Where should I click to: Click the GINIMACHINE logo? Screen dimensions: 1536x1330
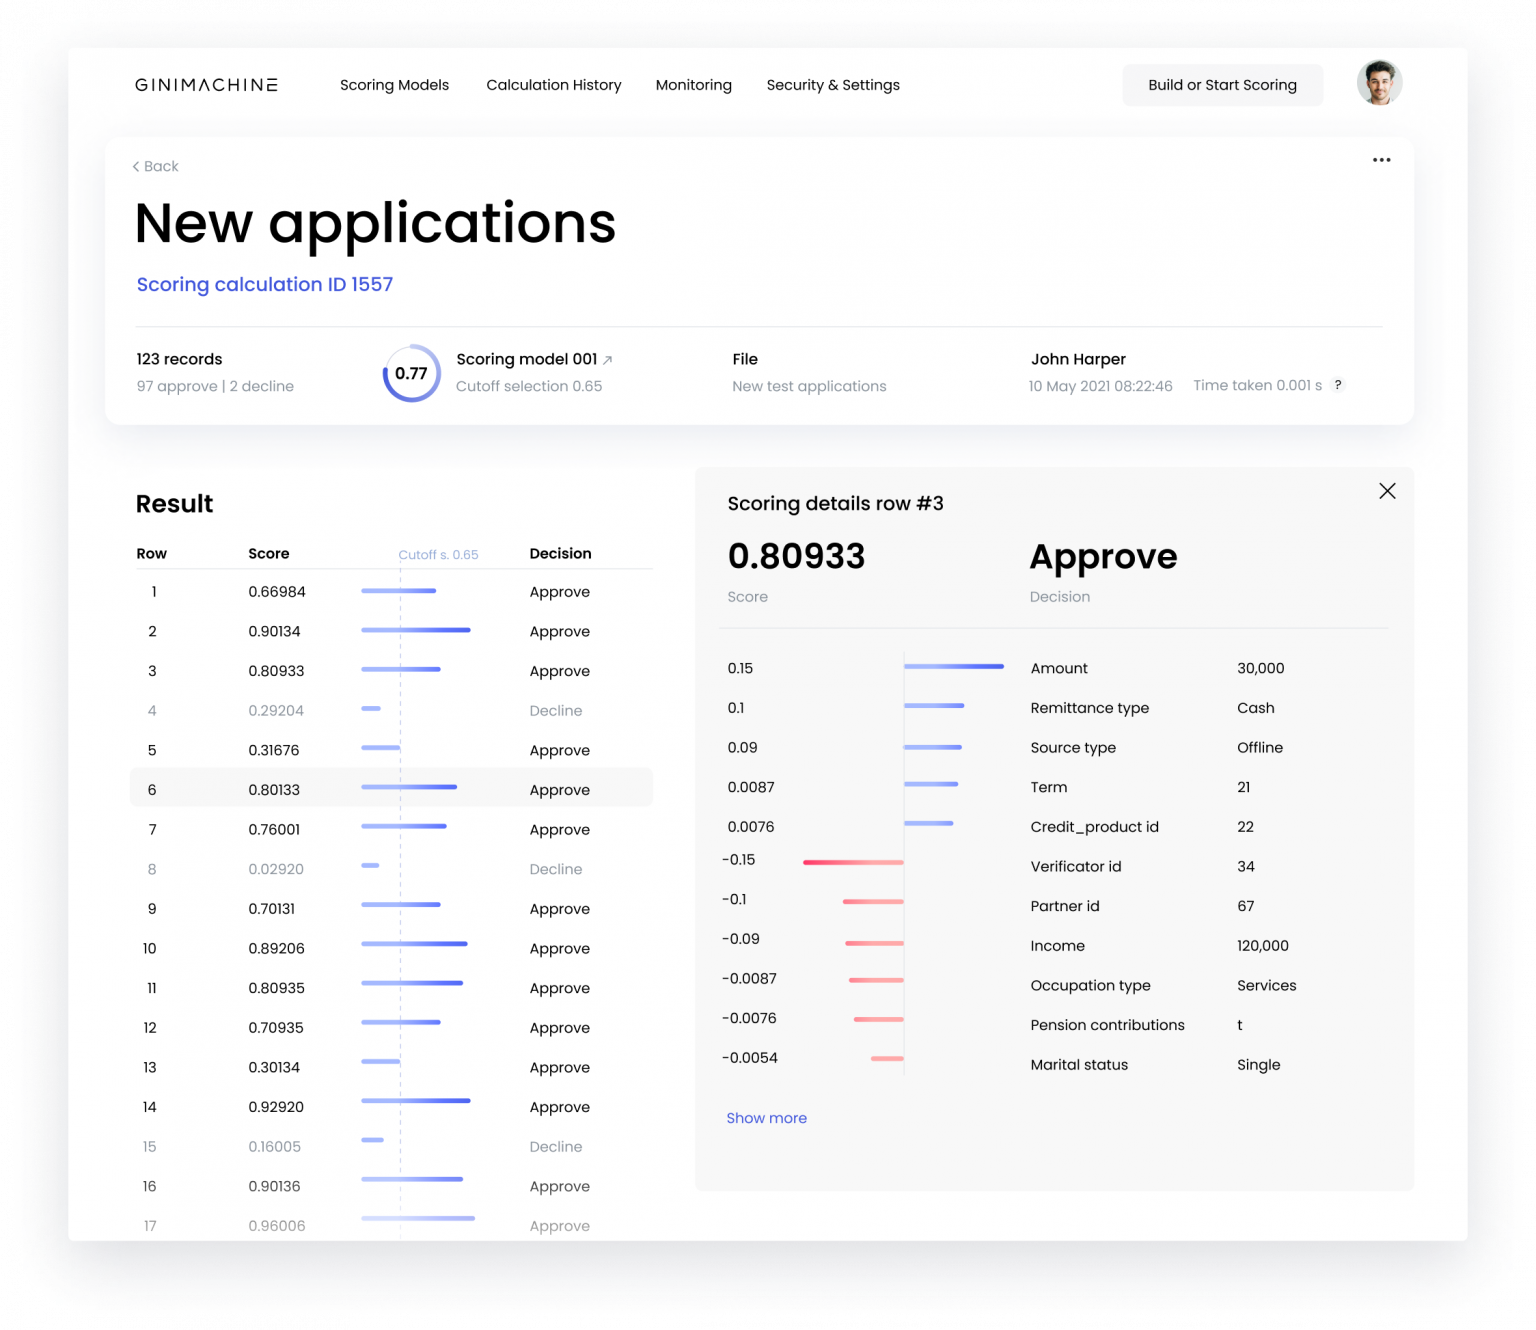click(205, 84)
